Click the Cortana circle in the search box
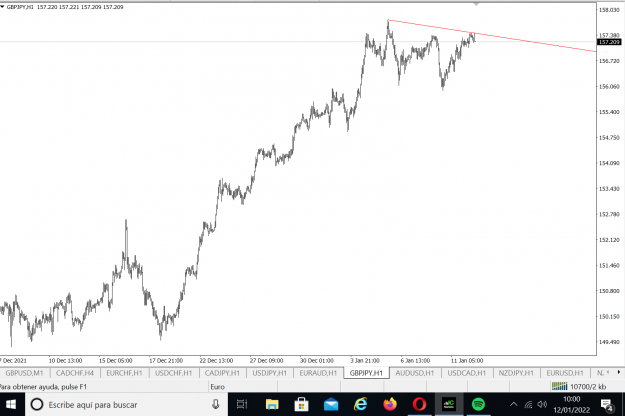The image size is (625, 416). pyautogui.click(x=37, y=404)
